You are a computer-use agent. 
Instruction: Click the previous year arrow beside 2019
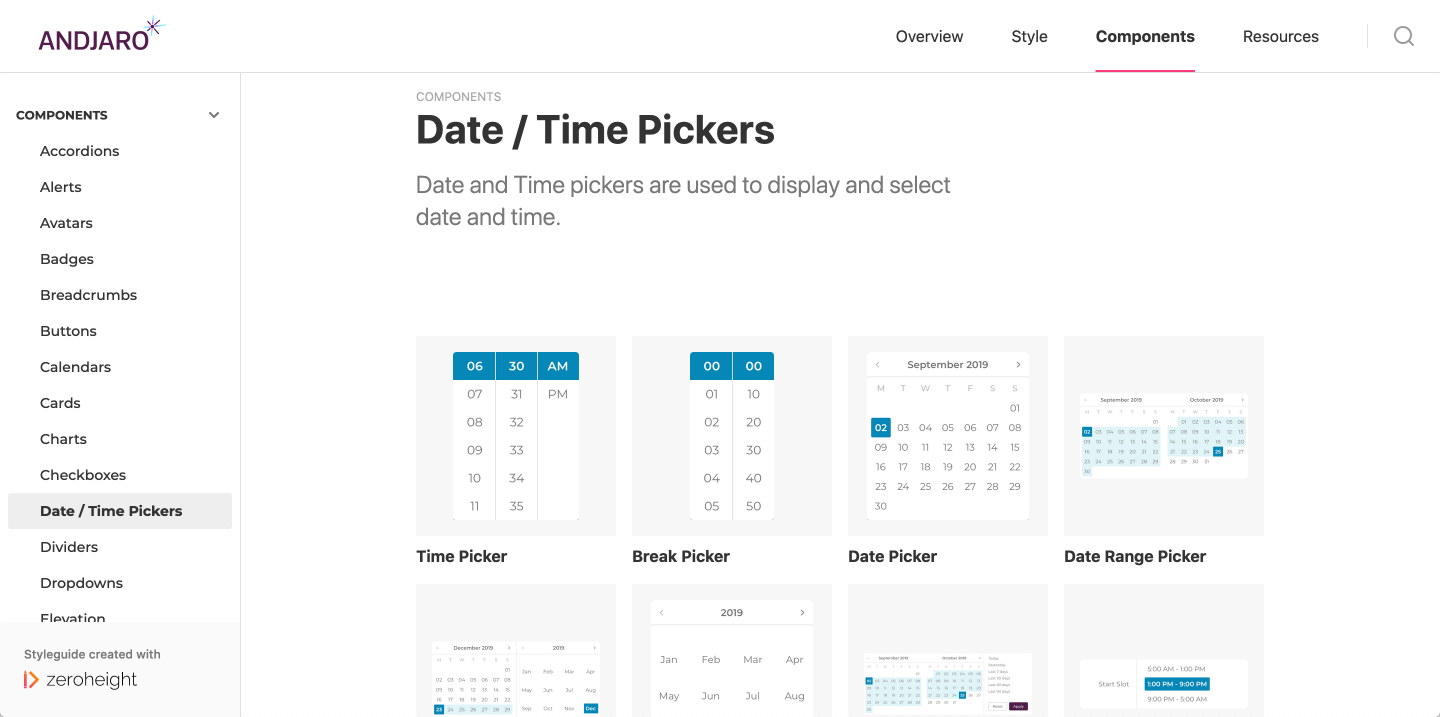pos(662,613)
